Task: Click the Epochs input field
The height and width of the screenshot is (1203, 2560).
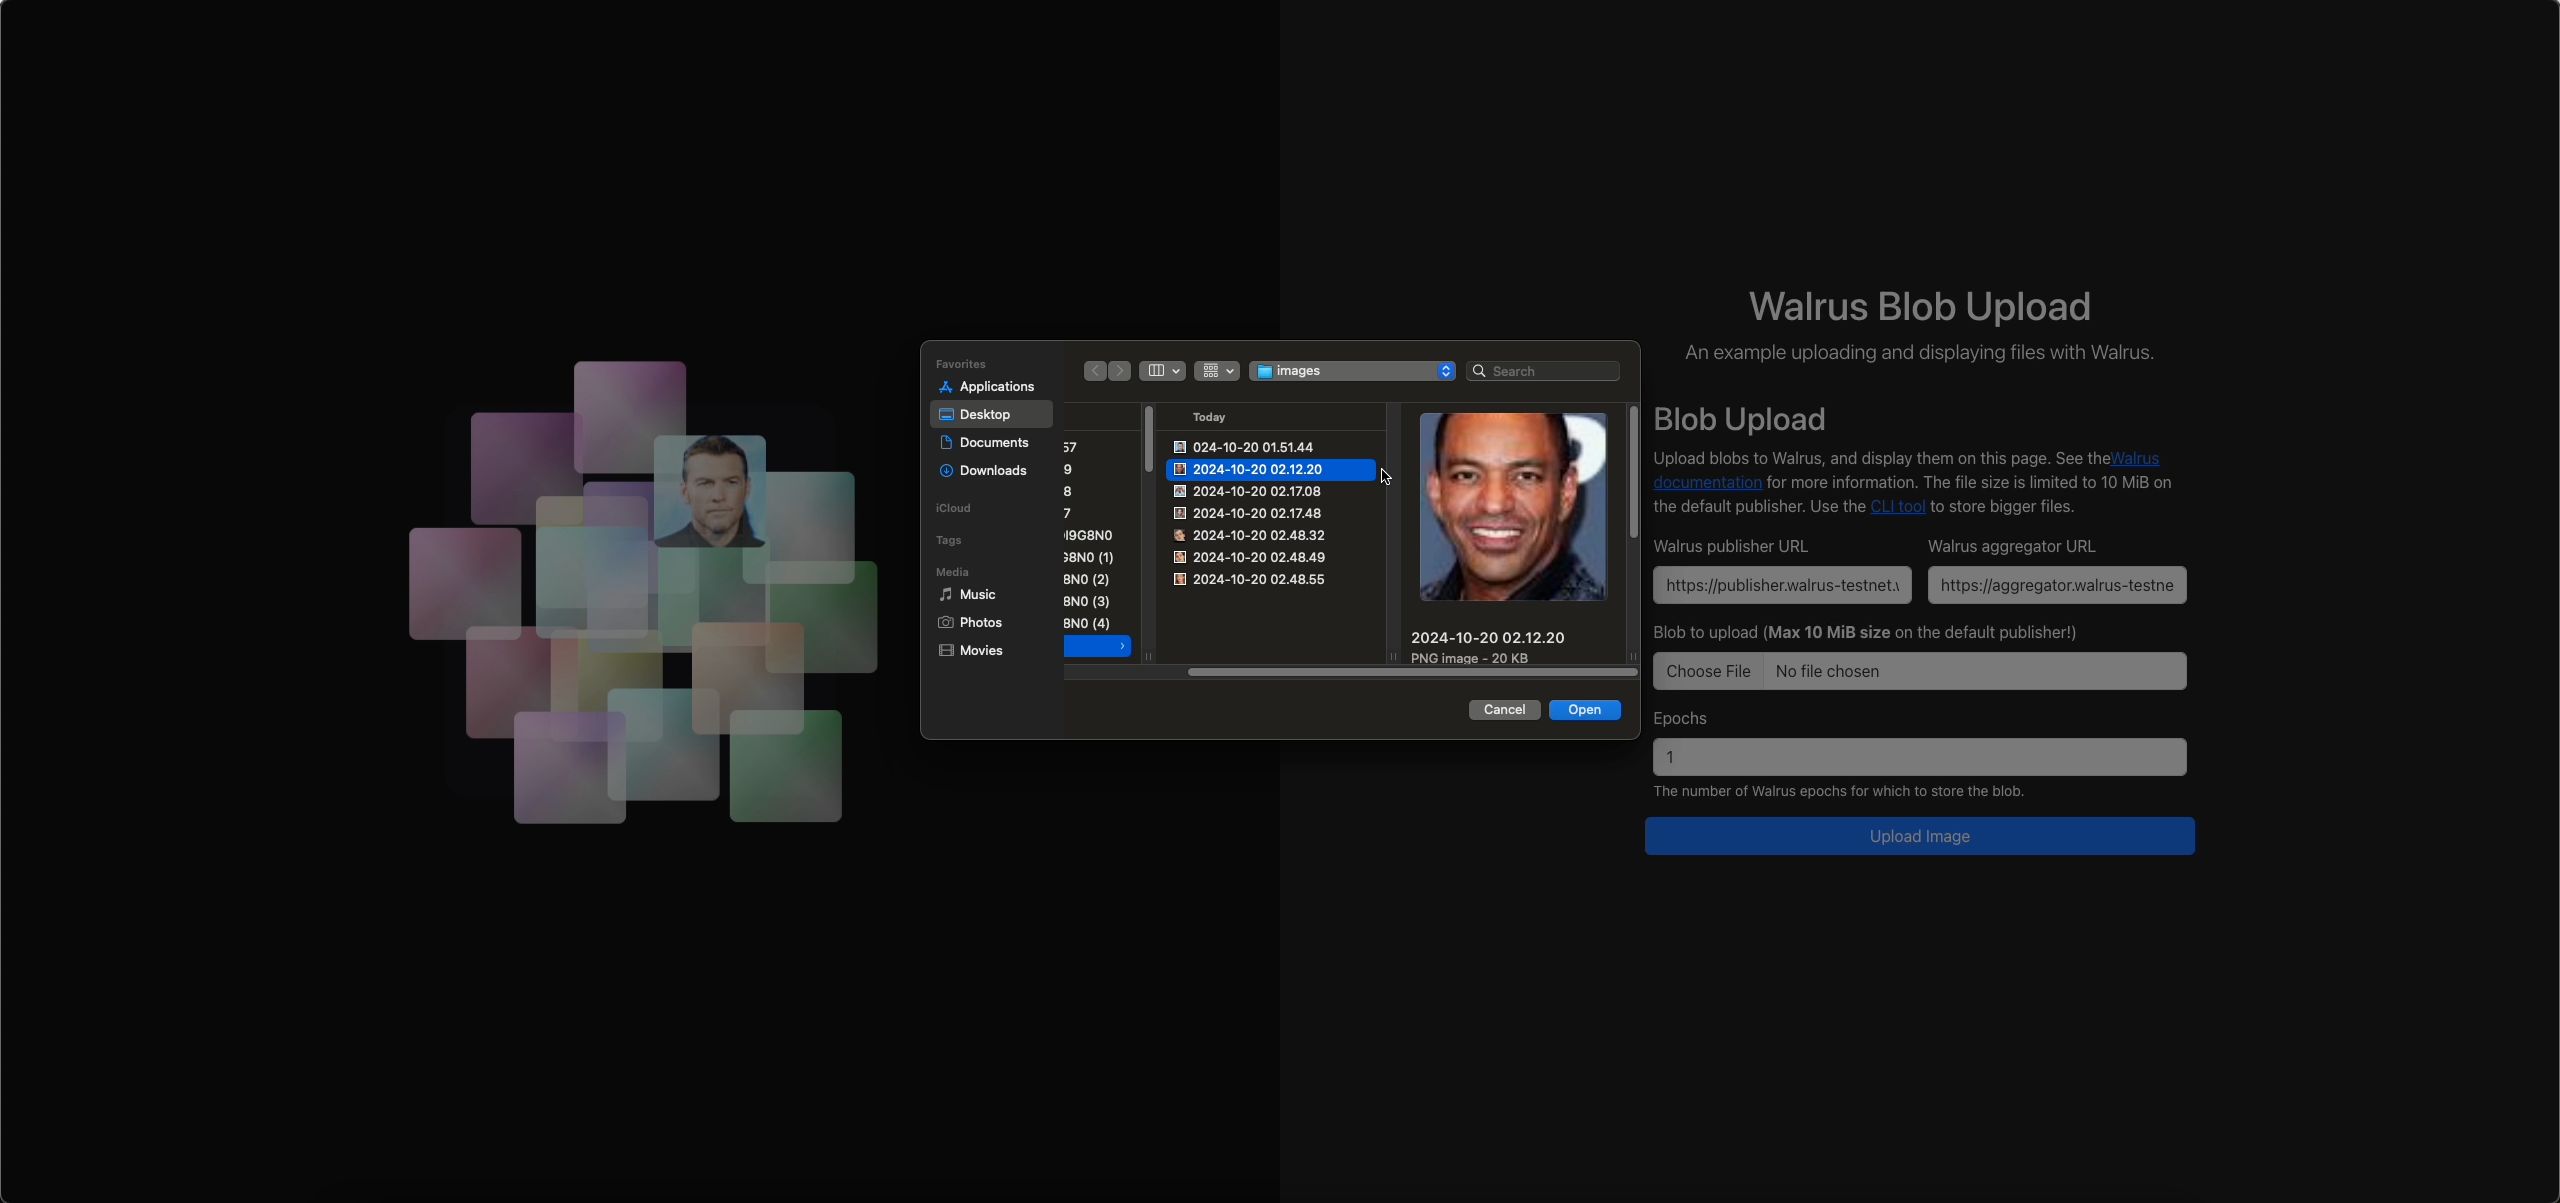Action: click(1918, 756)
